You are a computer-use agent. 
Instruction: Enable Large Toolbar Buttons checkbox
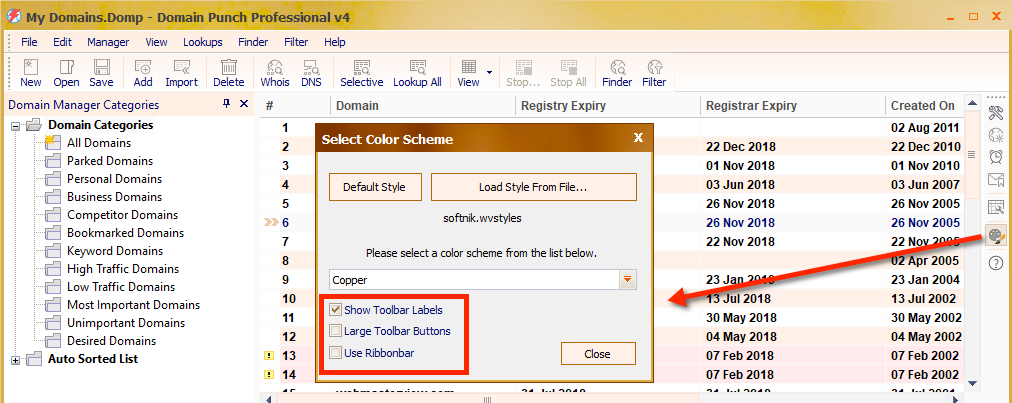click(335, 331)
